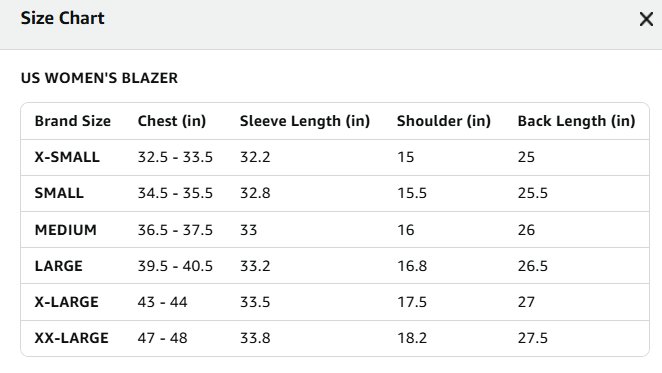Select the MEDIUM row label
This screenshot has width=662, height=373.
(66, 230)
